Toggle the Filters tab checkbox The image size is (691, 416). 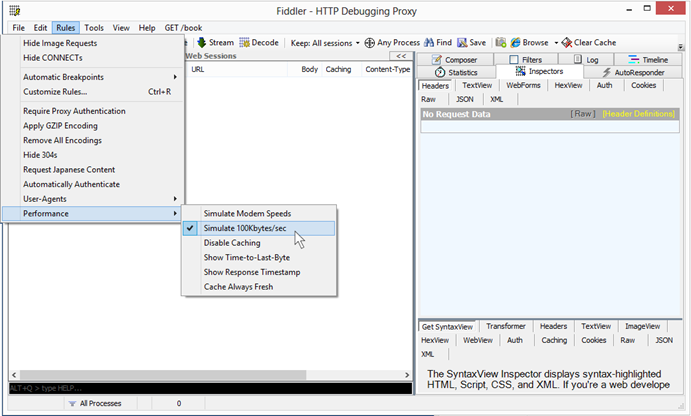(x=514, y=59)
